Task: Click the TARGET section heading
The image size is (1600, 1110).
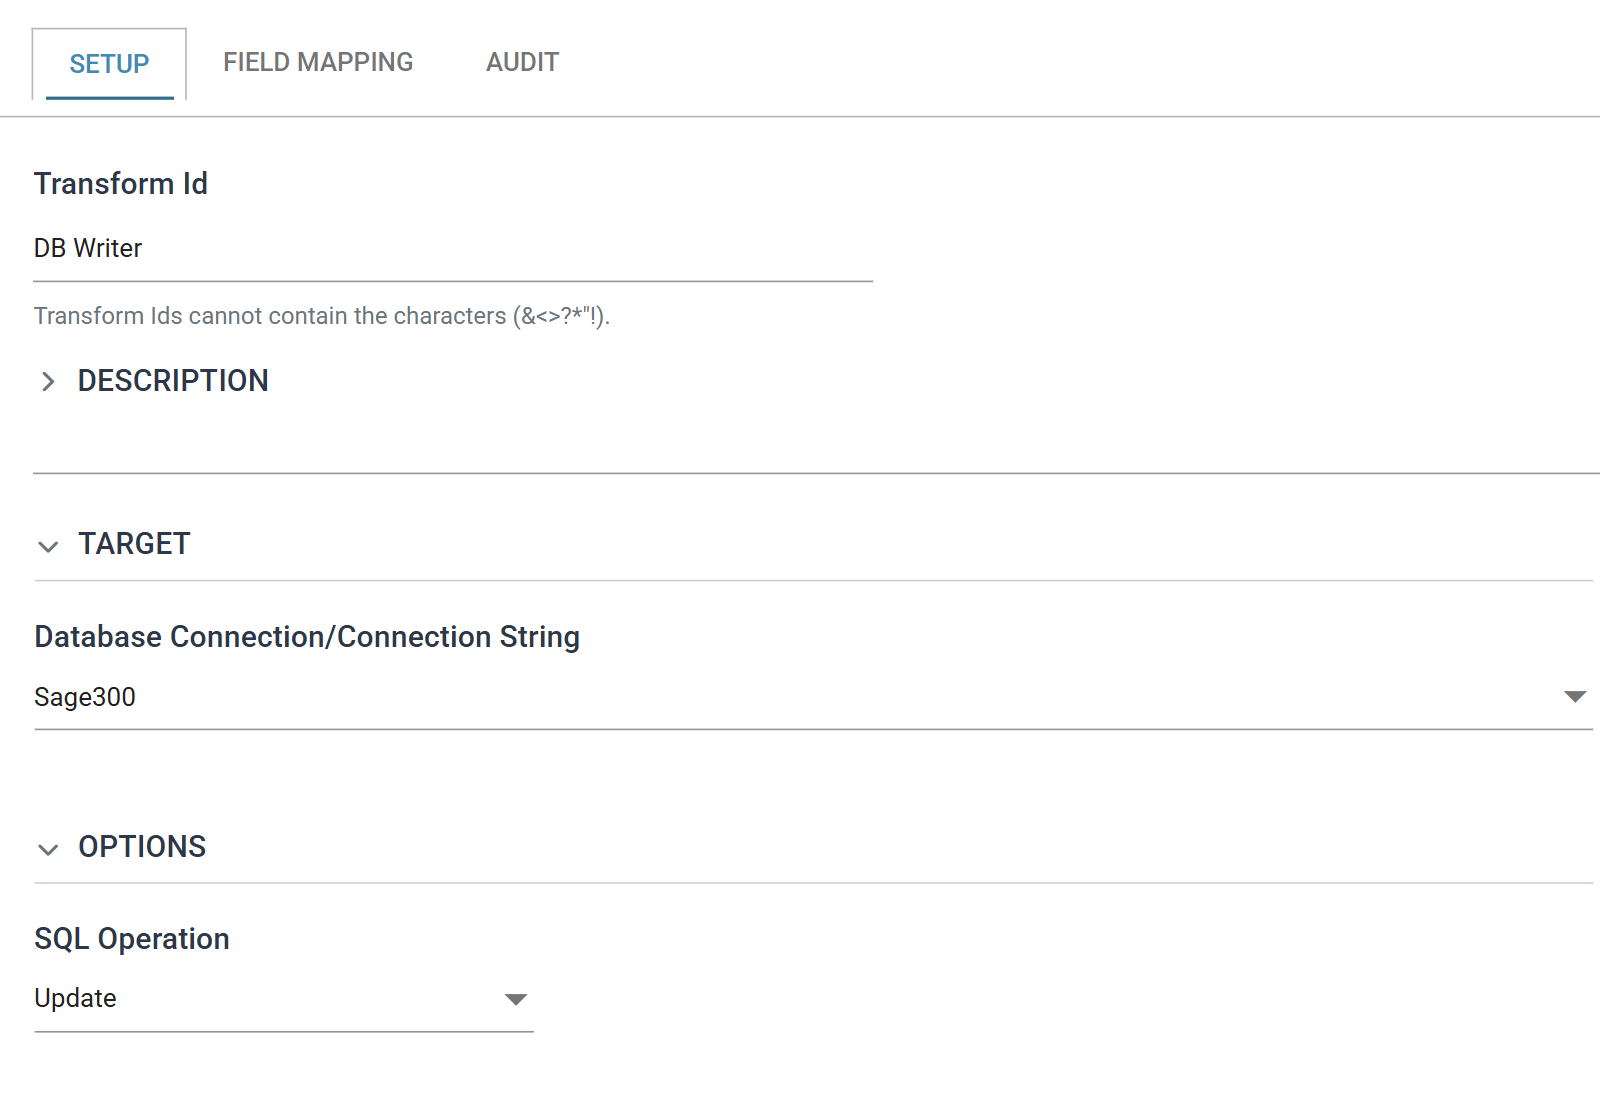Action: pyautogui.click(x=134, y=544)
